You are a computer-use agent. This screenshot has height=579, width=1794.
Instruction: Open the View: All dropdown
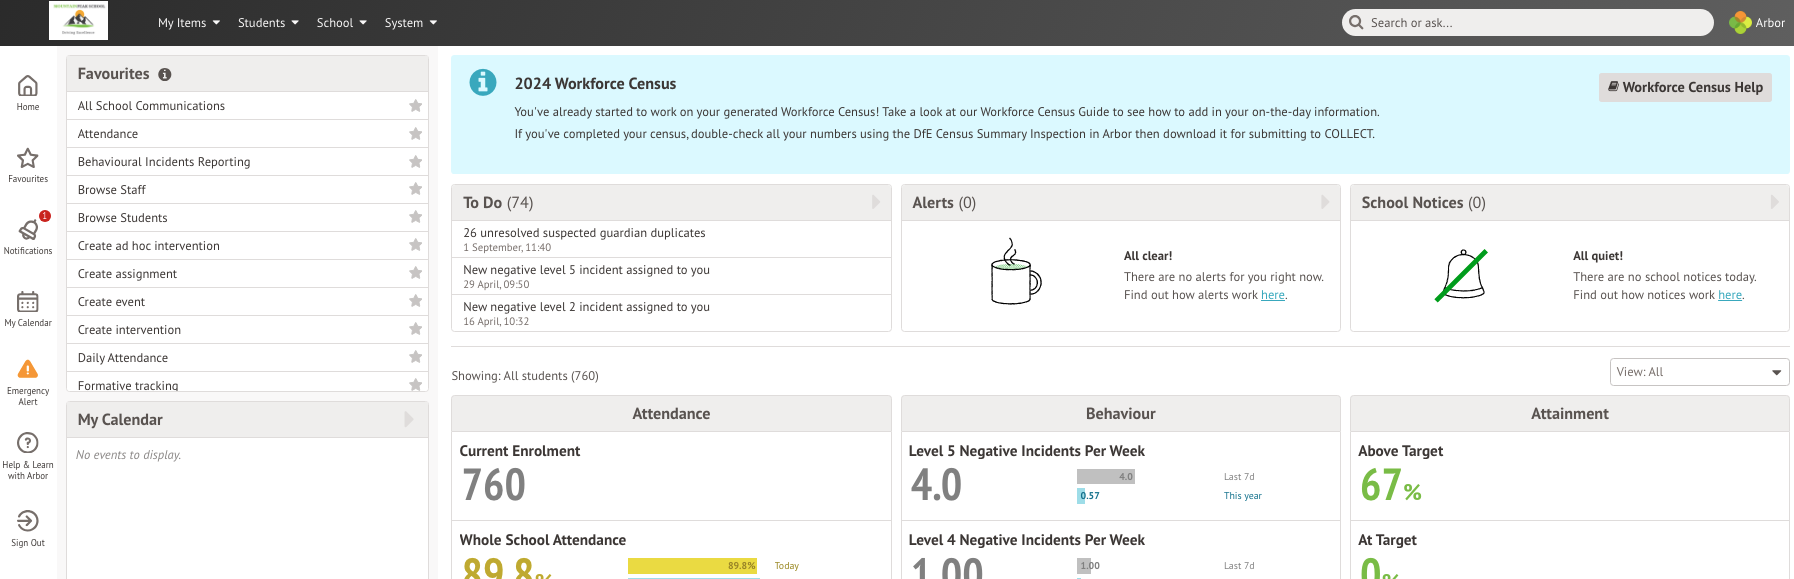coord(1698,372)
